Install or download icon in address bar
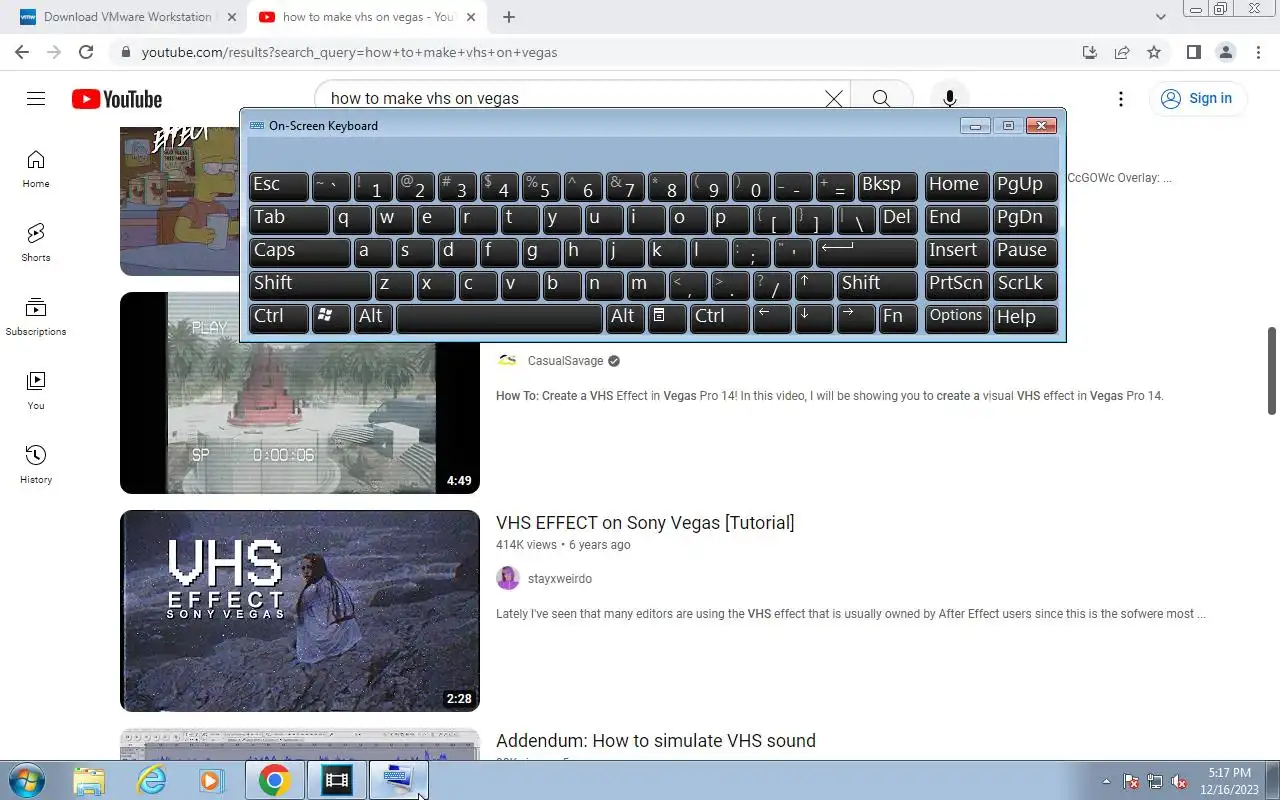The height and width of the screenshot is (800, 1280). point(1090,52)
